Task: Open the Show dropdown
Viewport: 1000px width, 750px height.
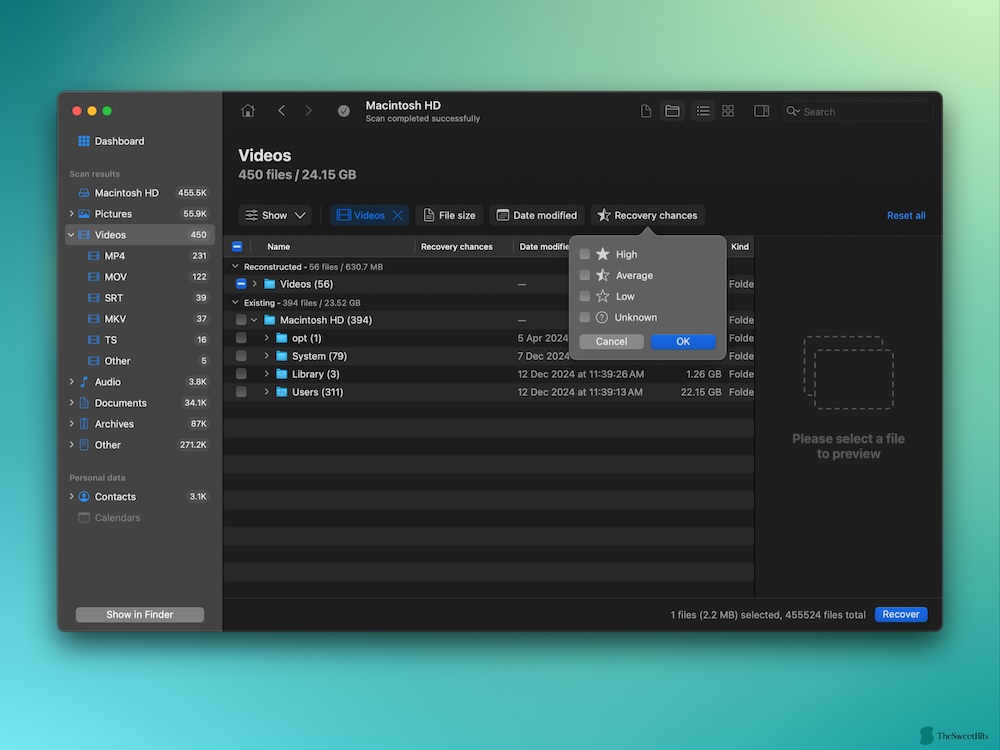Action: tap(275, 215)
